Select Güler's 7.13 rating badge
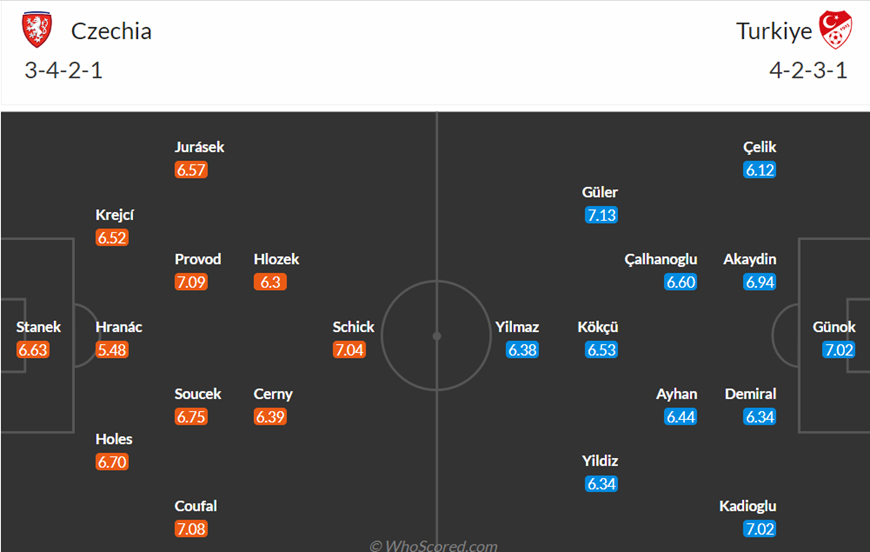This screenshot has height=552, width=870. click(601, 215)
